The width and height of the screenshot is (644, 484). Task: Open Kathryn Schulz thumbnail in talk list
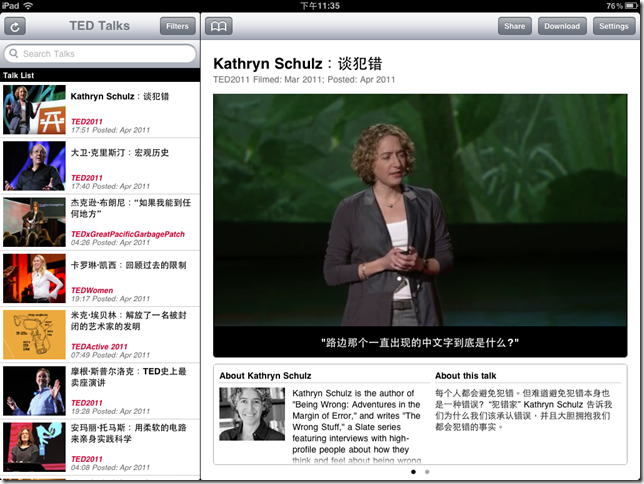tap(34, 110)
